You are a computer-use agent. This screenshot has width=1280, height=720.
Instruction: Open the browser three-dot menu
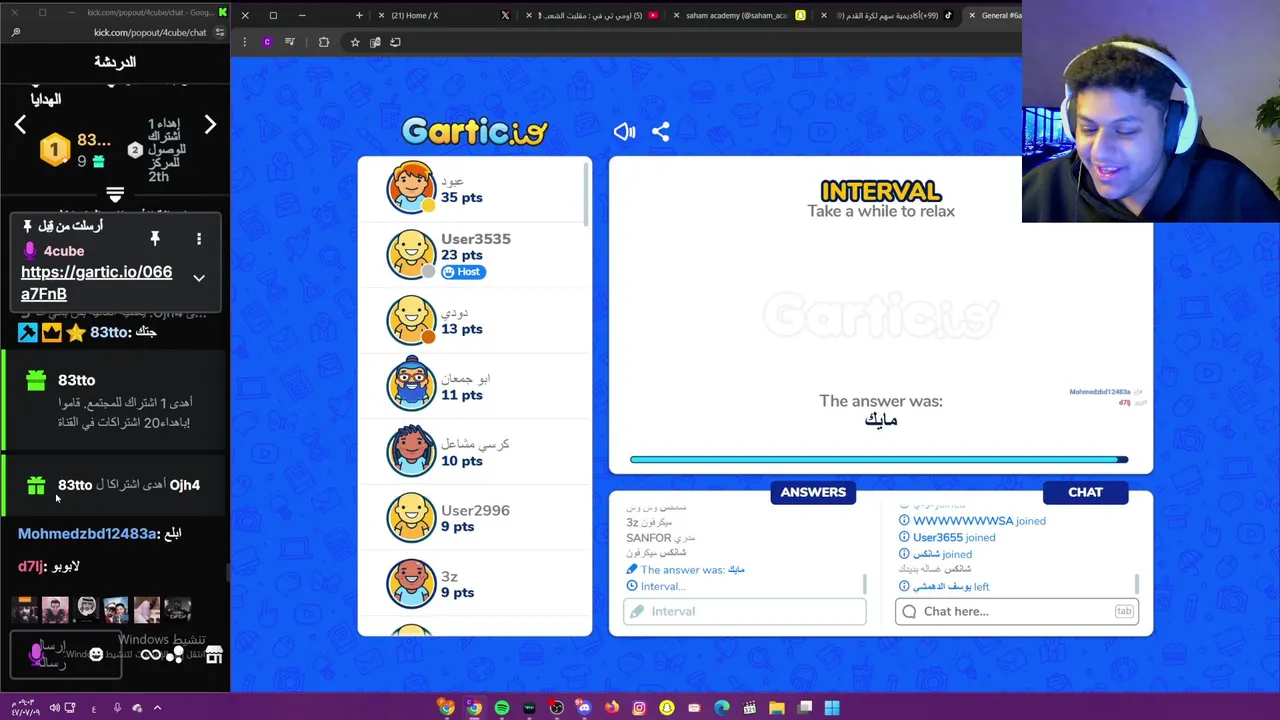coord(244,42)
